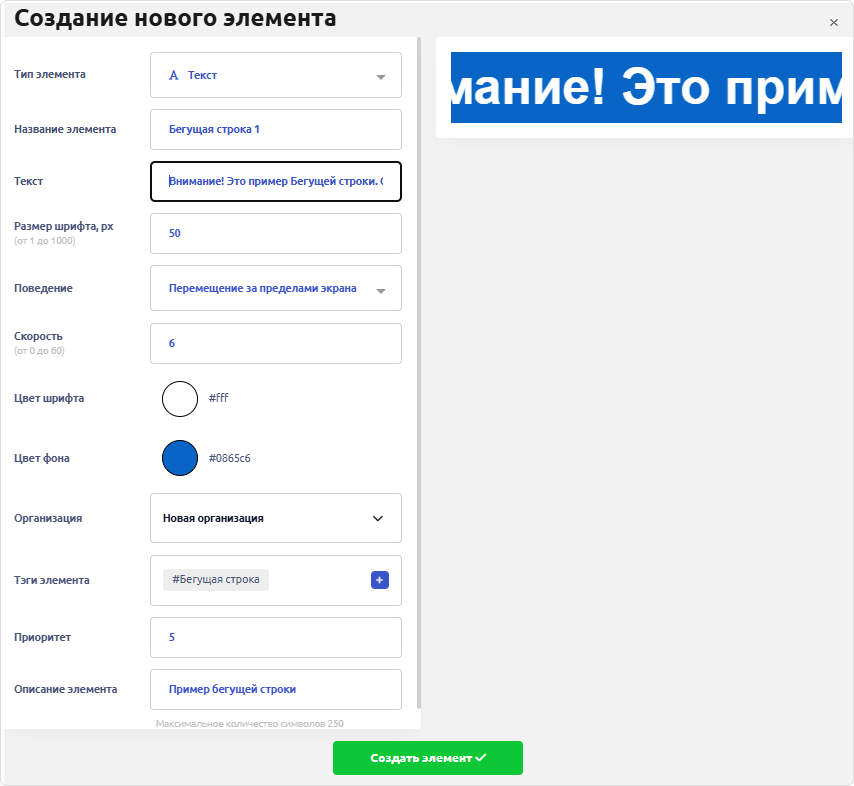The width and height of the screenshot is (854, 786).
Task: Click the "Текст" input containing "Внимание!"
Action: coord(275,181)
